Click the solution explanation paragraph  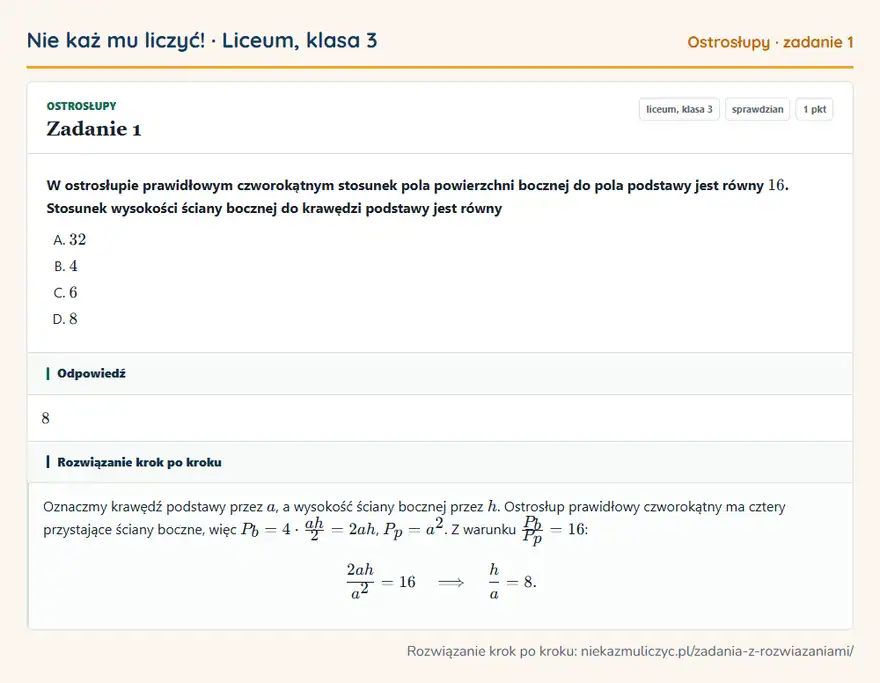tap(414, 519)
